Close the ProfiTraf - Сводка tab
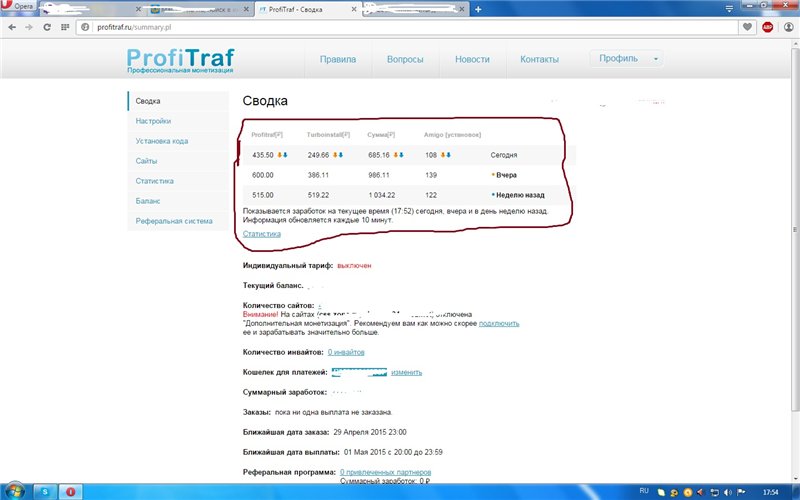Screen dimensions: 800x500 [355, 9]
